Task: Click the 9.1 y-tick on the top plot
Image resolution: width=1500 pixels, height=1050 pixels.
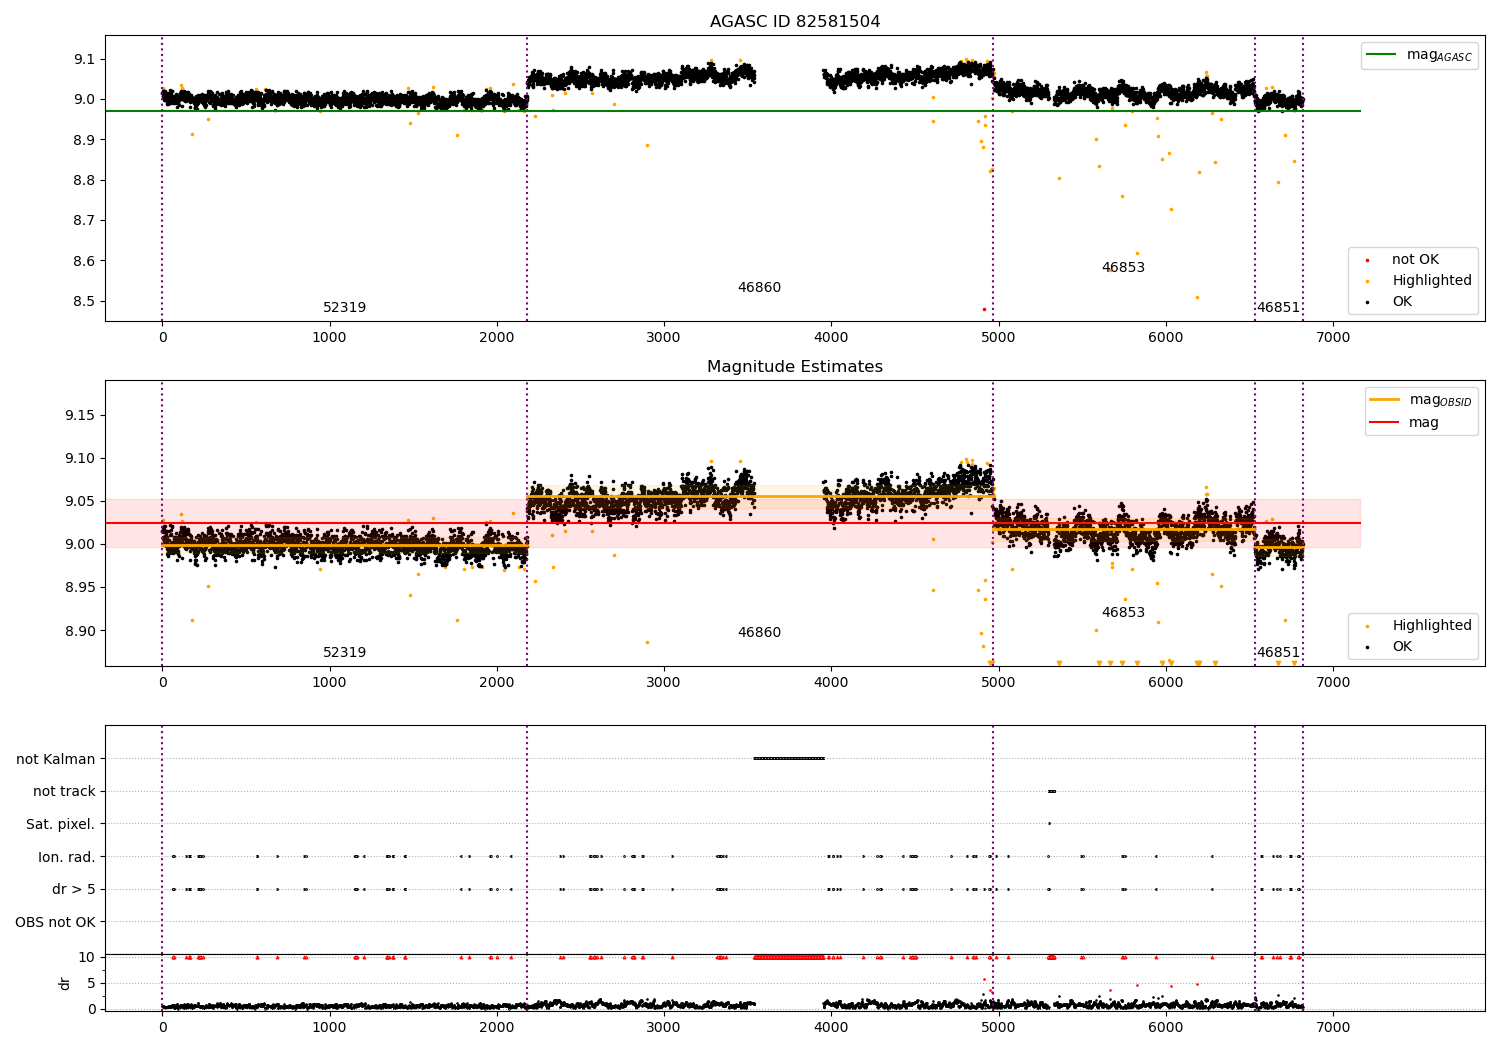Action: tap(83, 59)
